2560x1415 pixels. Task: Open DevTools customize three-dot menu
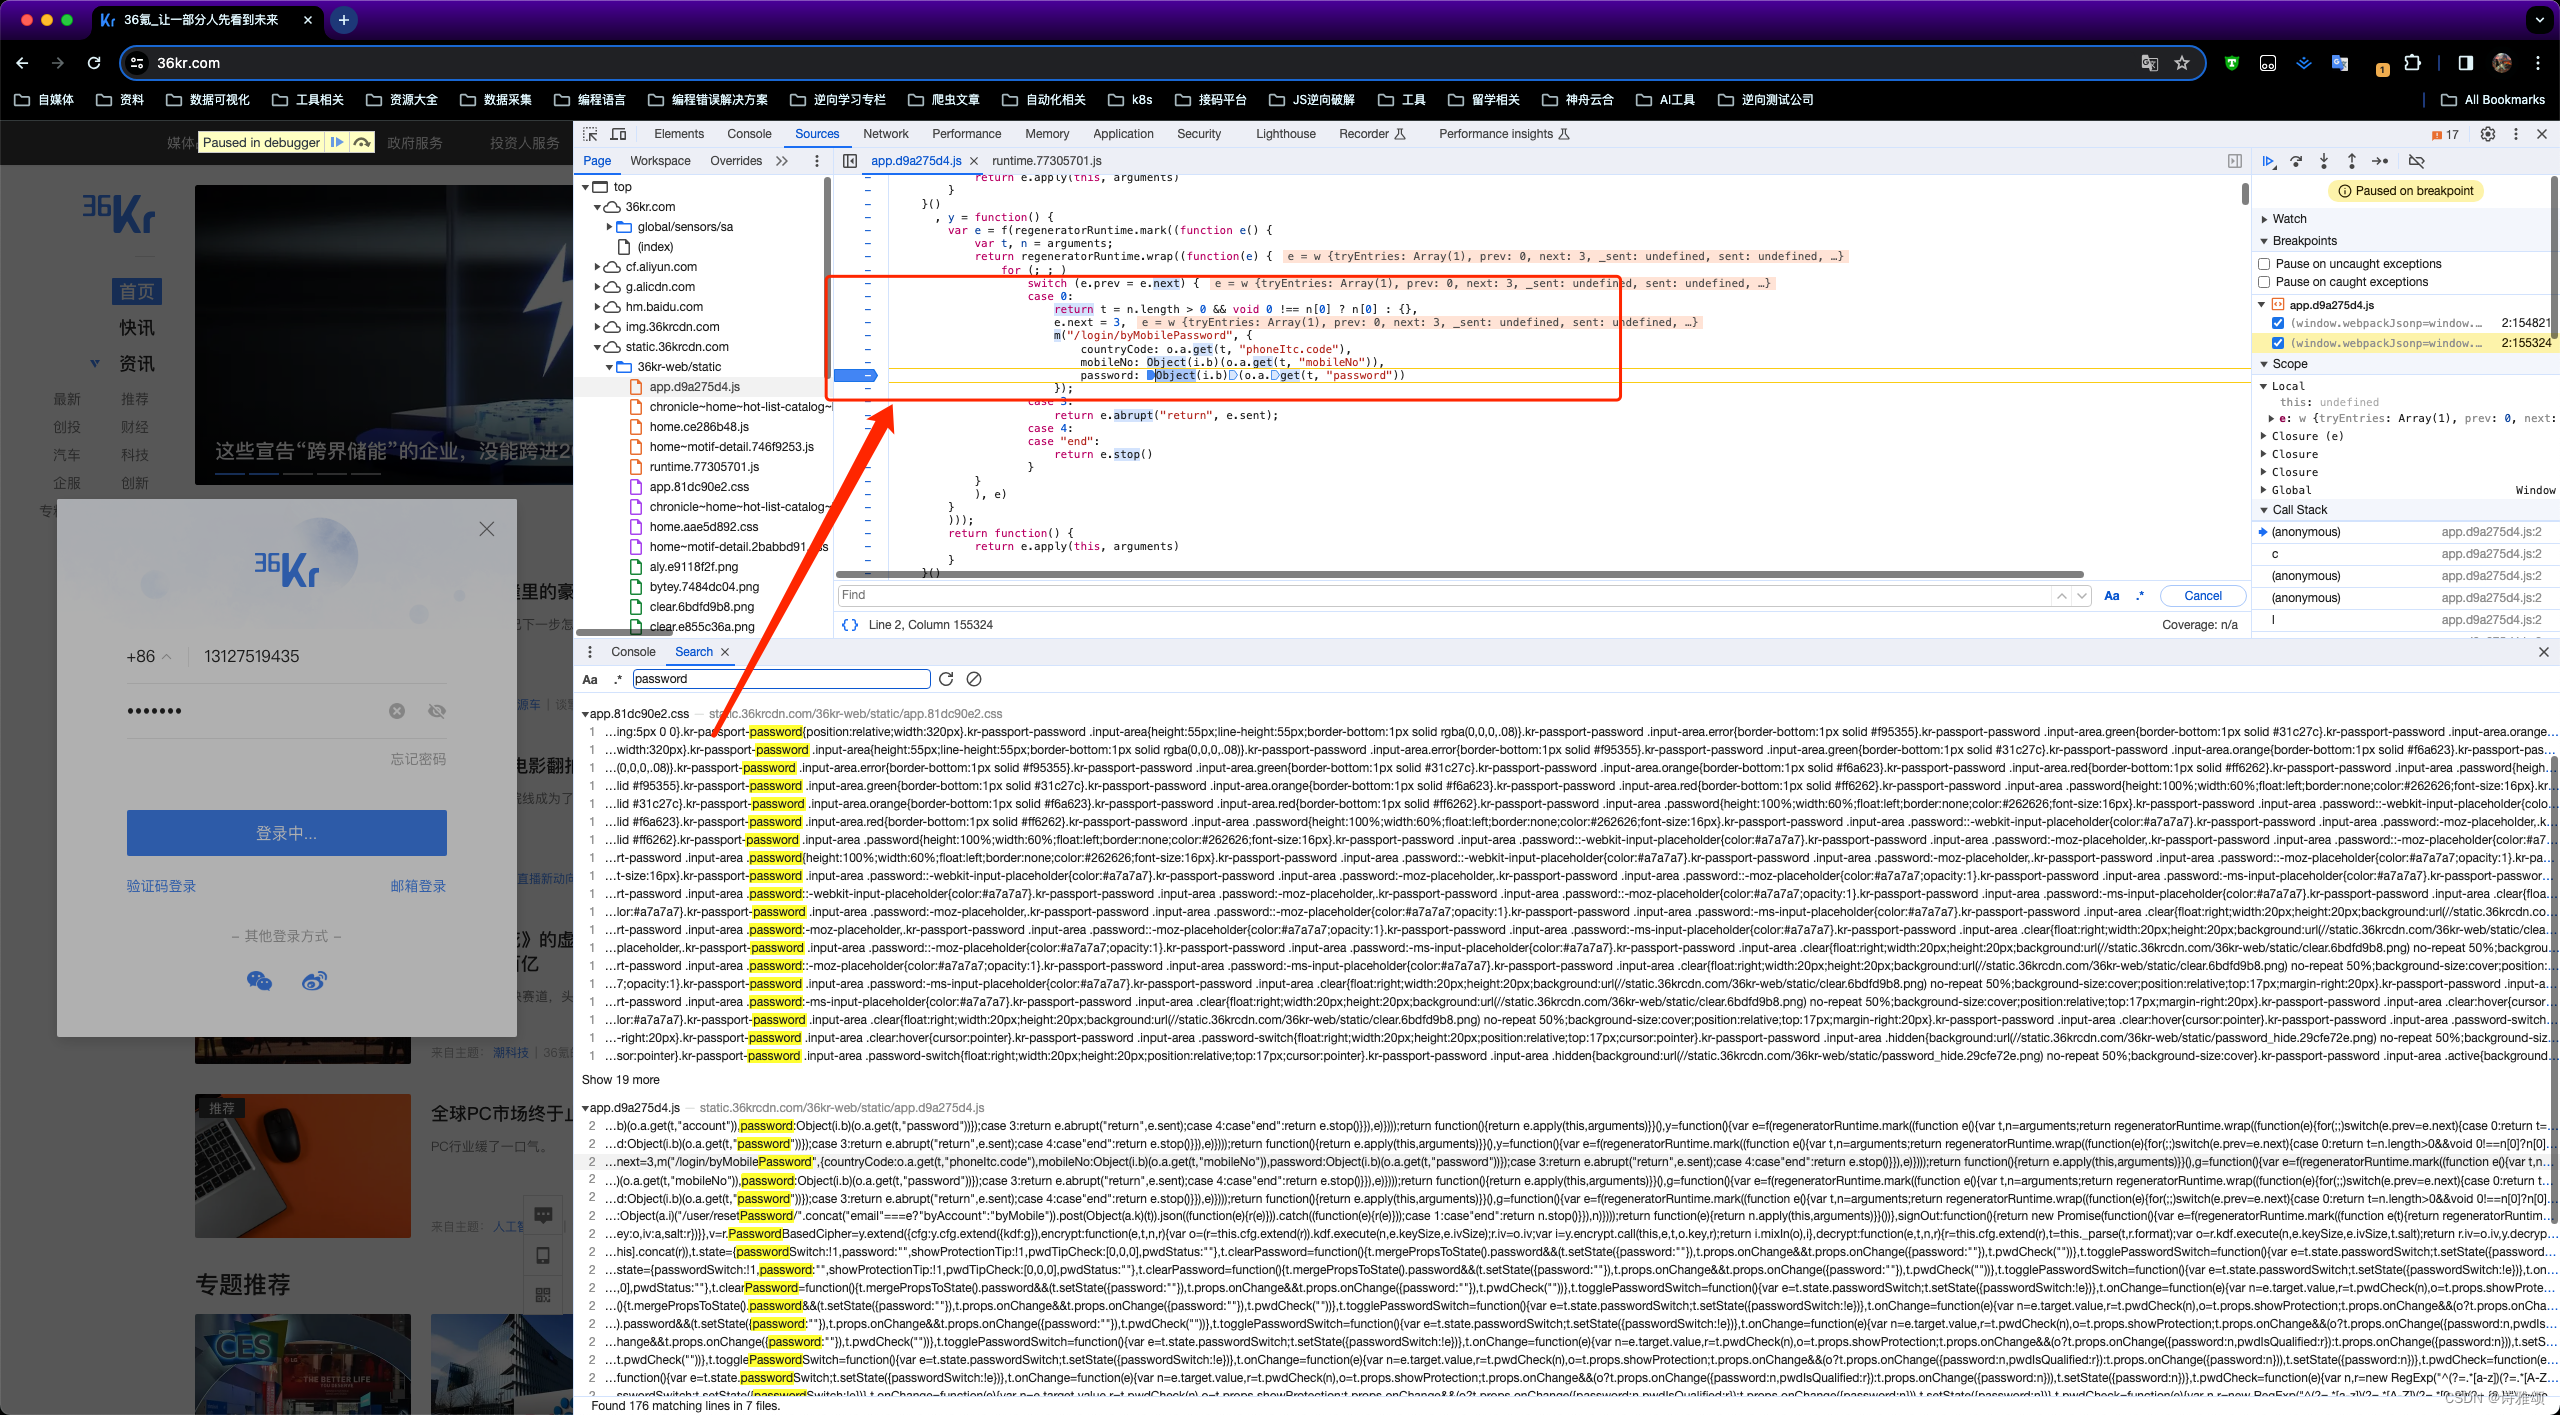tap(2516, 134)
